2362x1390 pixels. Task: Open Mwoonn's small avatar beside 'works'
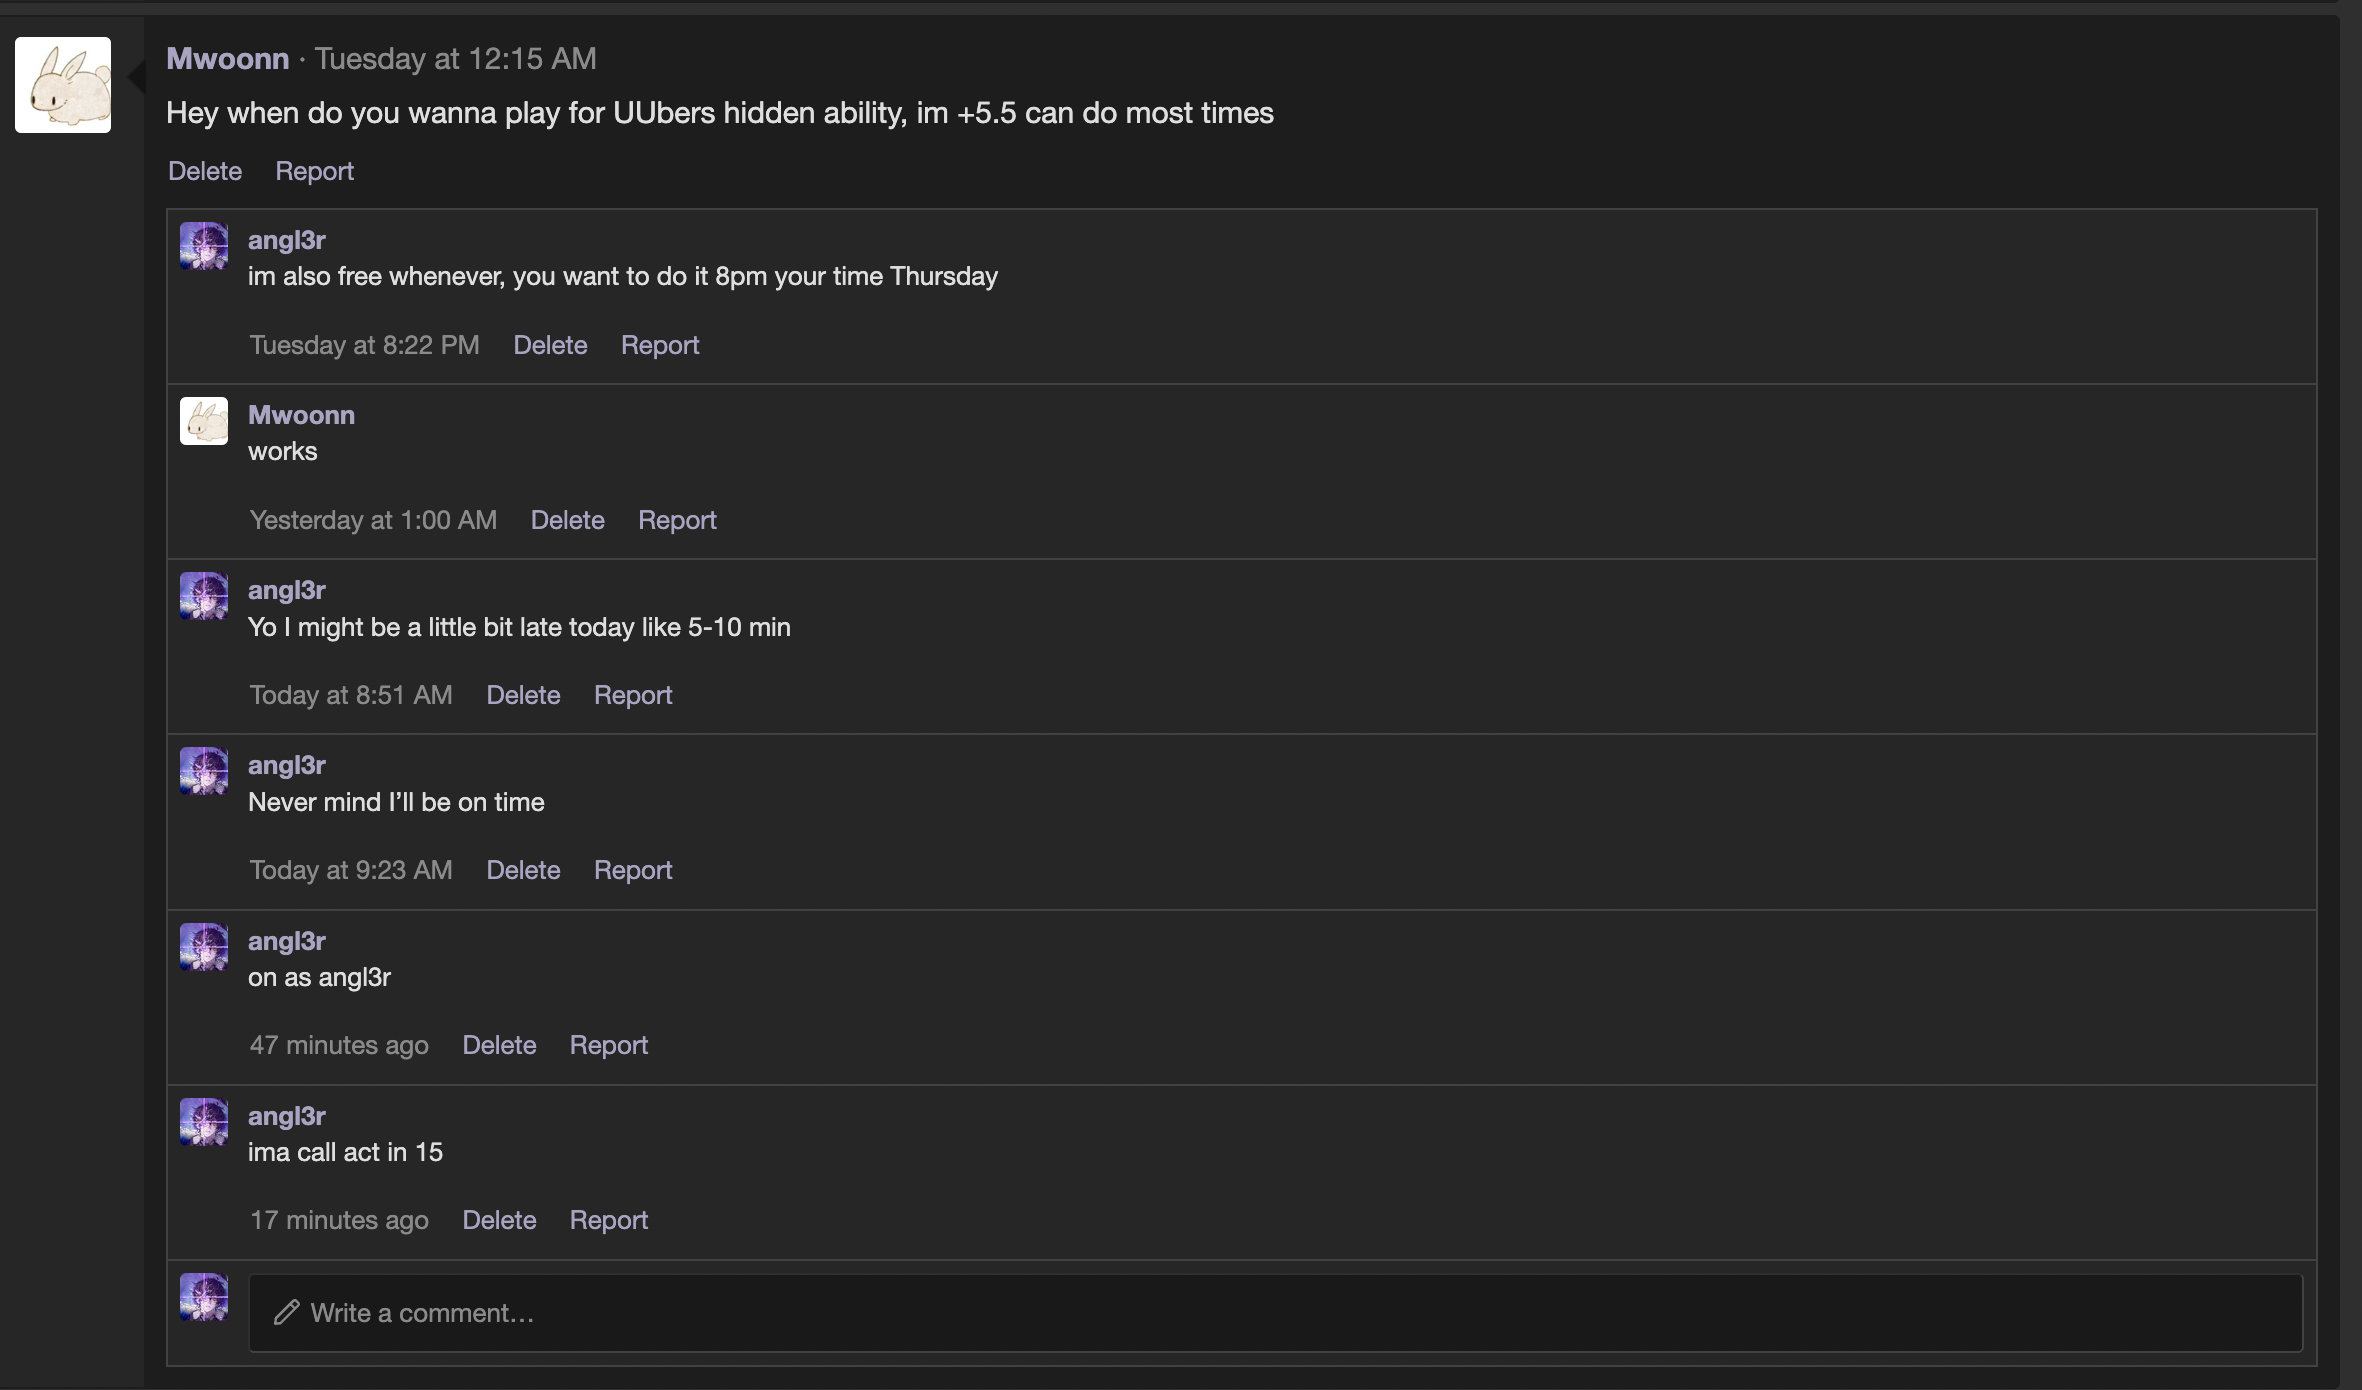pyautogui.click(x=204, y=421)
